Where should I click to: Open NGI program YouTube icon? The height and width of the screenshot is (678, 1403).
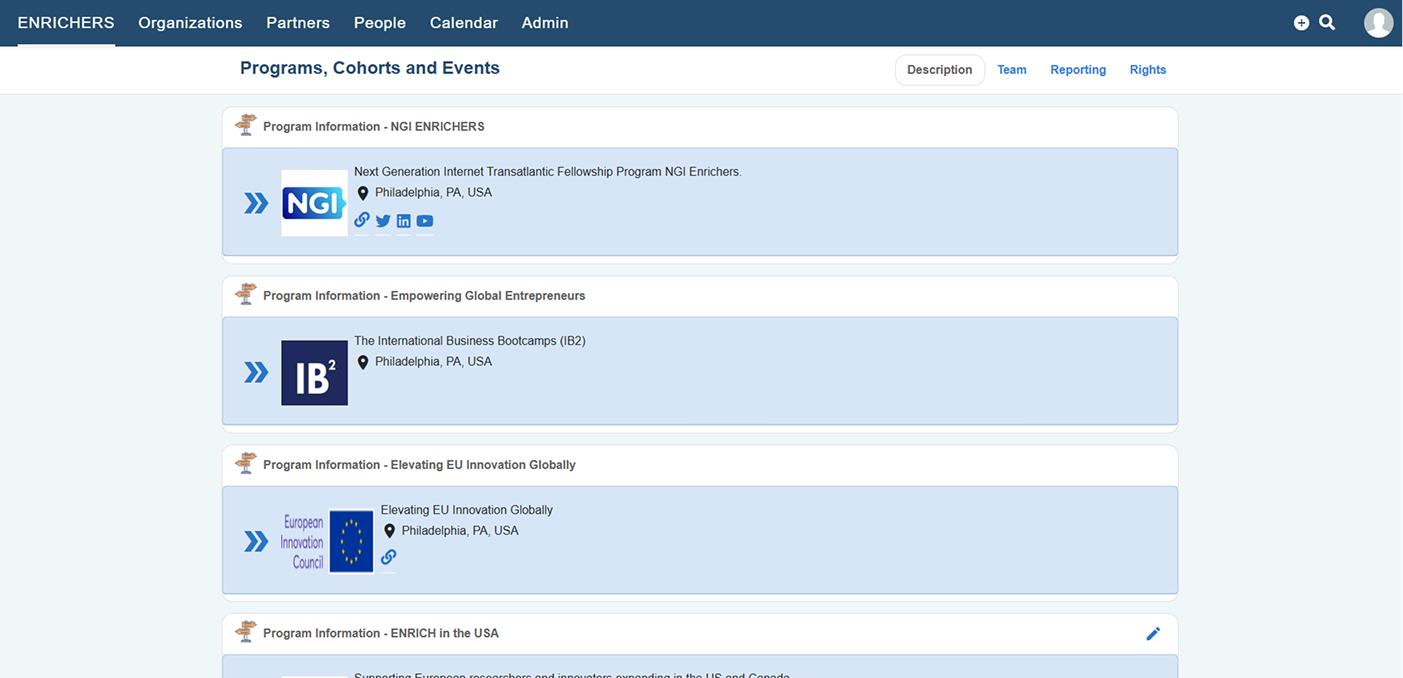coord(425,221)
